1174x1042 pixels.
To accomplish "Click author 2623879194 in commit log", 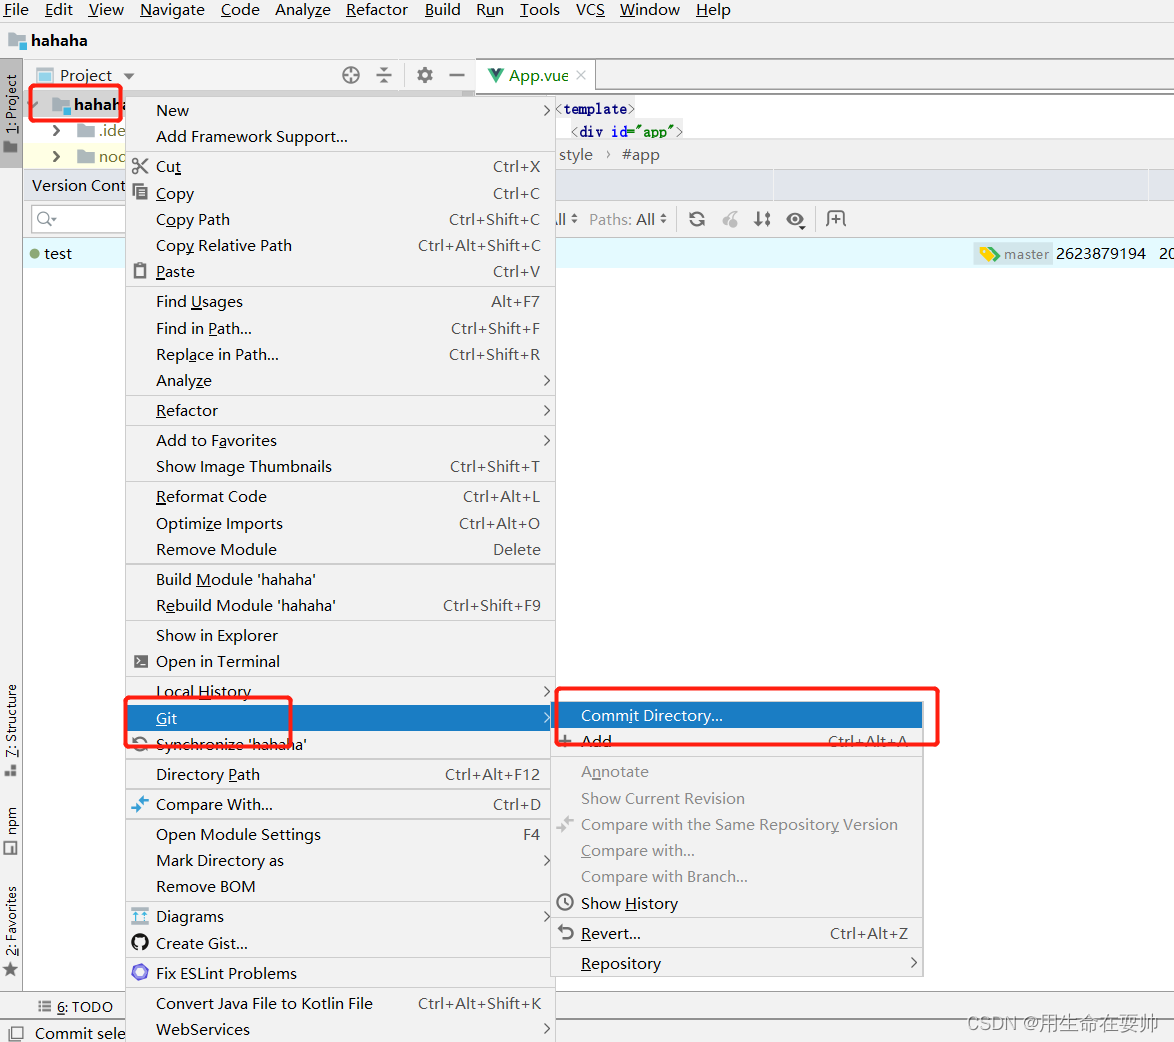I will (x=1101, y=254).
